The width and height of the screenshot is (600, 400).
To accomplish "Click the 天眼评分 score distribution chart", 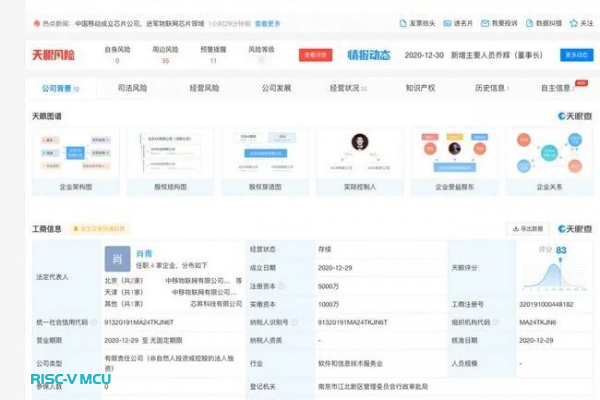I will (555, 276).
